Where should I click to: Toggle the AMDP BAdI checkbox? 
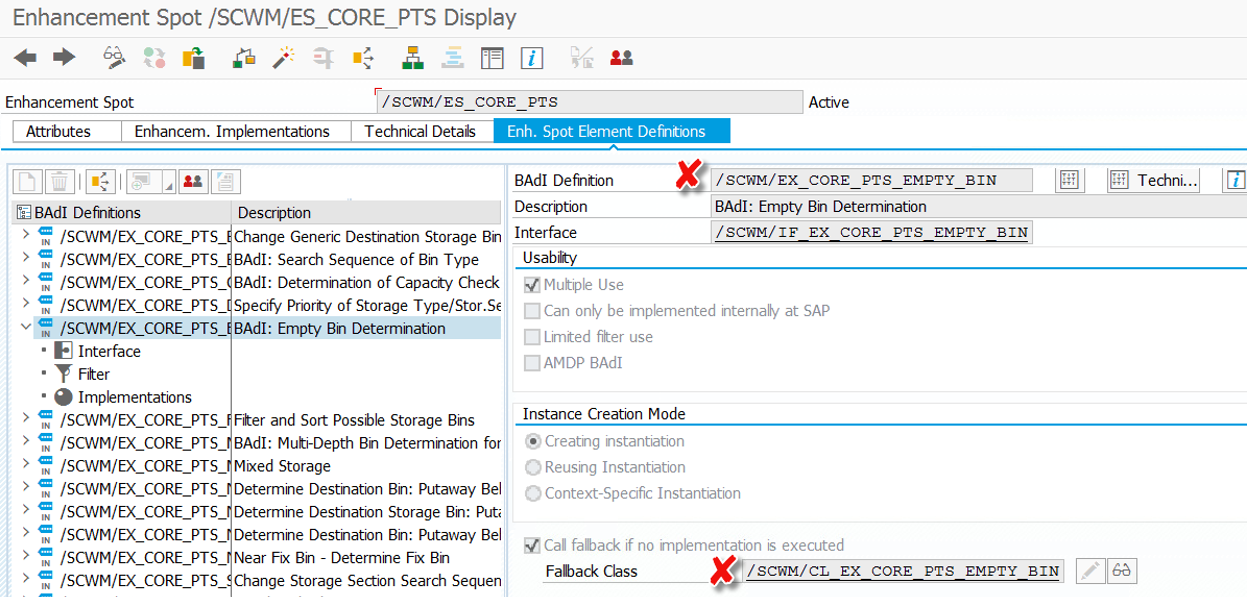click(532, 363)
